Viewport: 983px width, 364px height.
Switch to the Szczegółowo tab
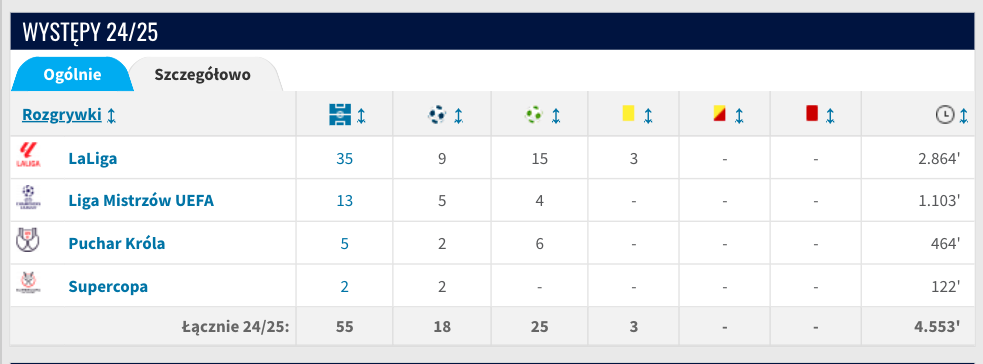pos(202,75)
